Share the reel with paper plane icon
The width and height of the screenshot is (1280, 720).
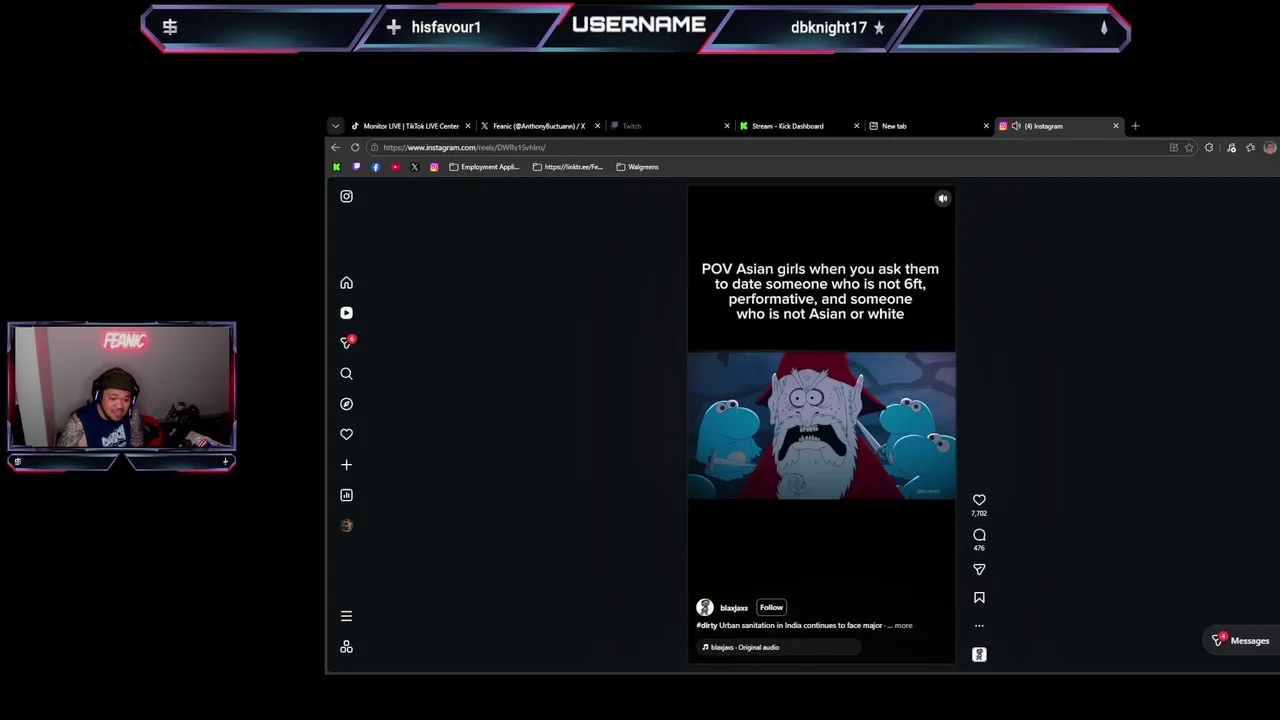(979, 569)
